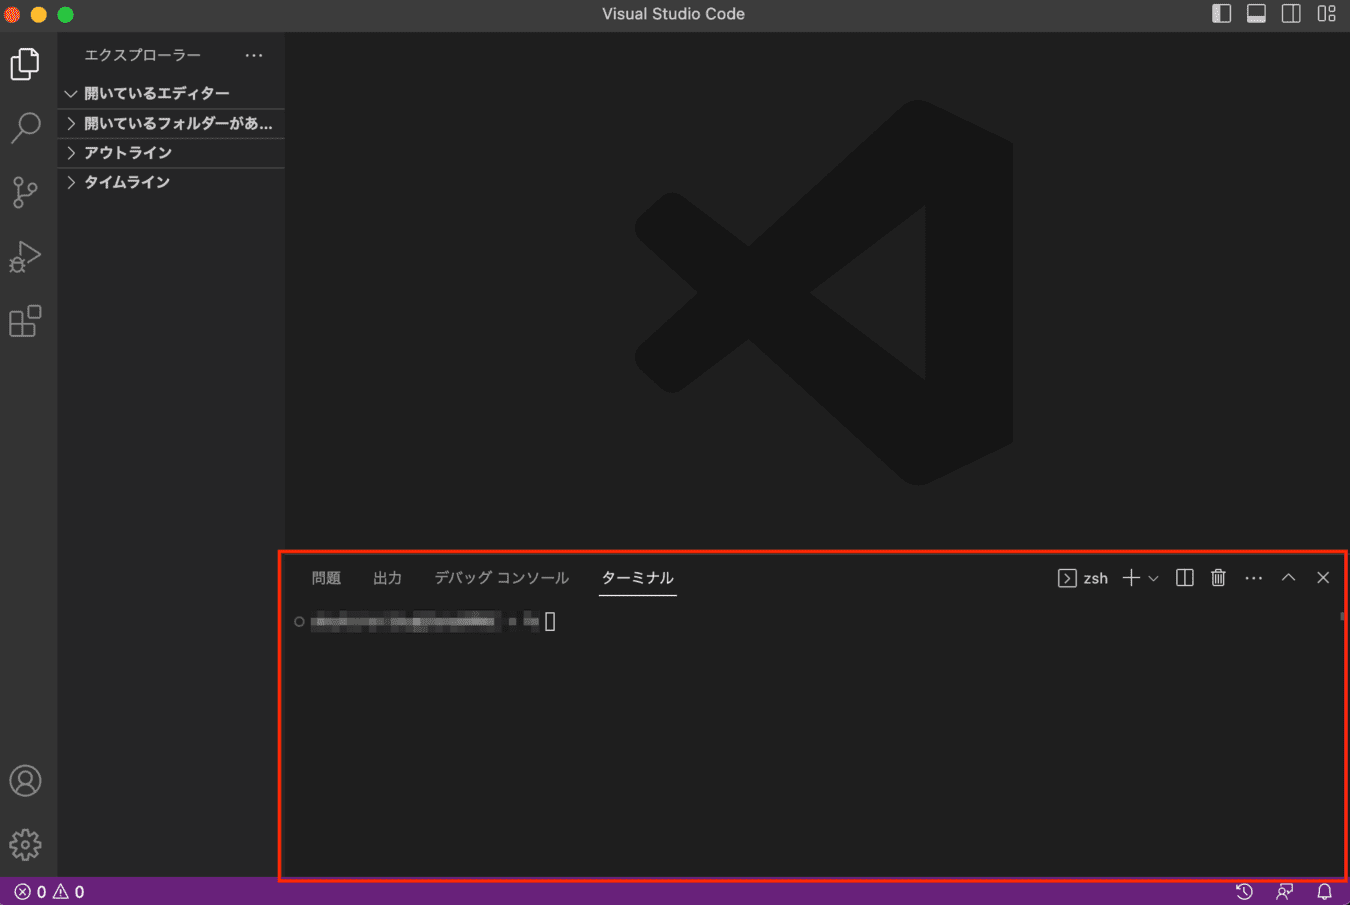Open Customize Layout icon in title bar
The width and height of the screenshot is (1350, 905).
pos(1326,14)
